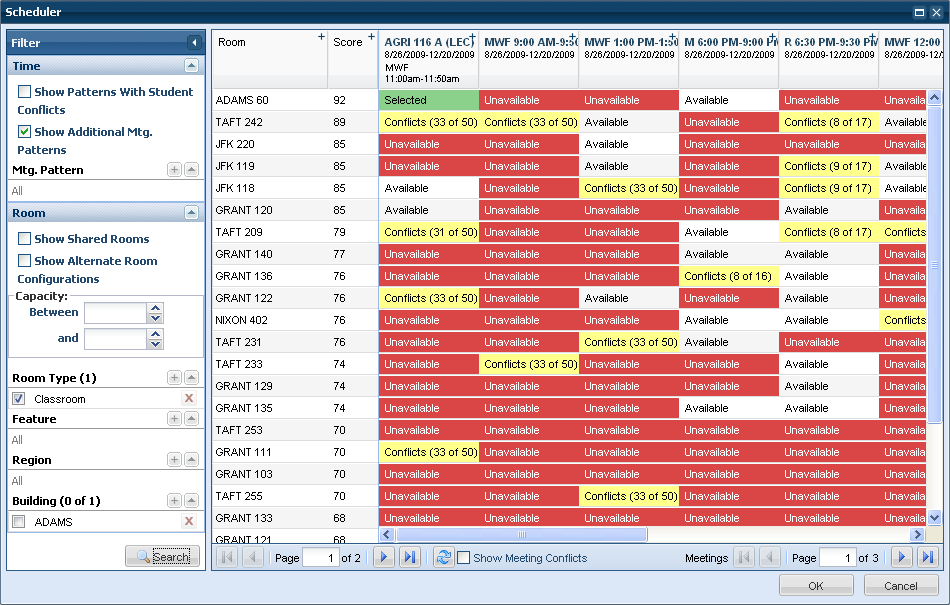Viewport: 950px width, 605px height.
Task: Collapse the Mtg. Pattern filter
Action: tap(191, 170)
